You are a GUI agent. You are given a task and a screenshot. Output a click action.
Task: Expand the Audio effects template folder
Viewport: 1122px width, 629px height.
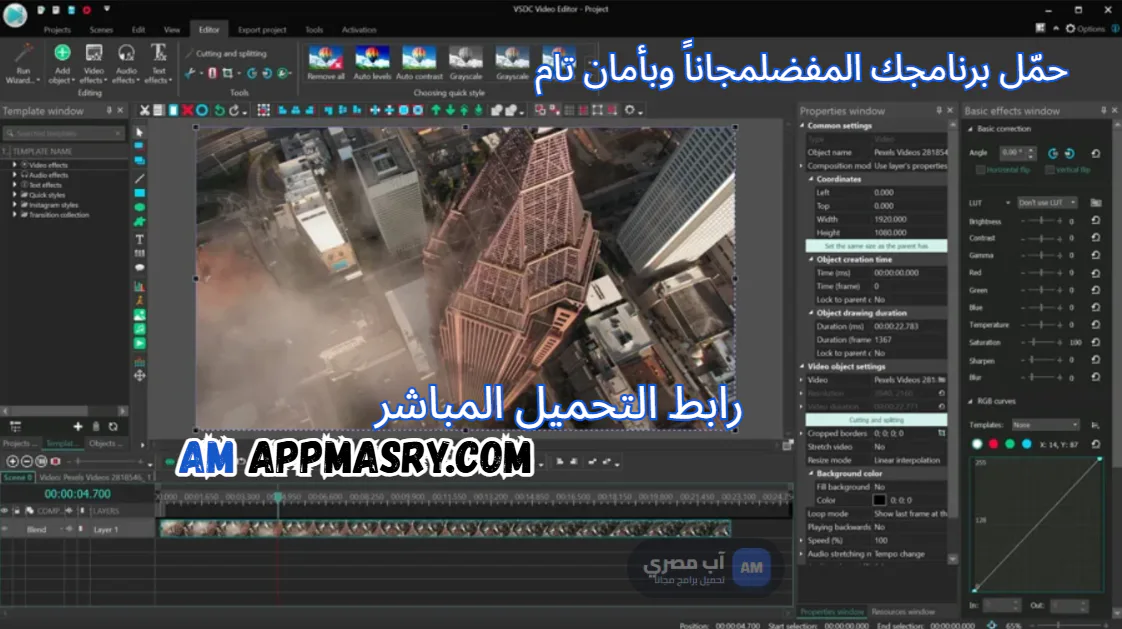pyautogui.click(x=14, y=175)
